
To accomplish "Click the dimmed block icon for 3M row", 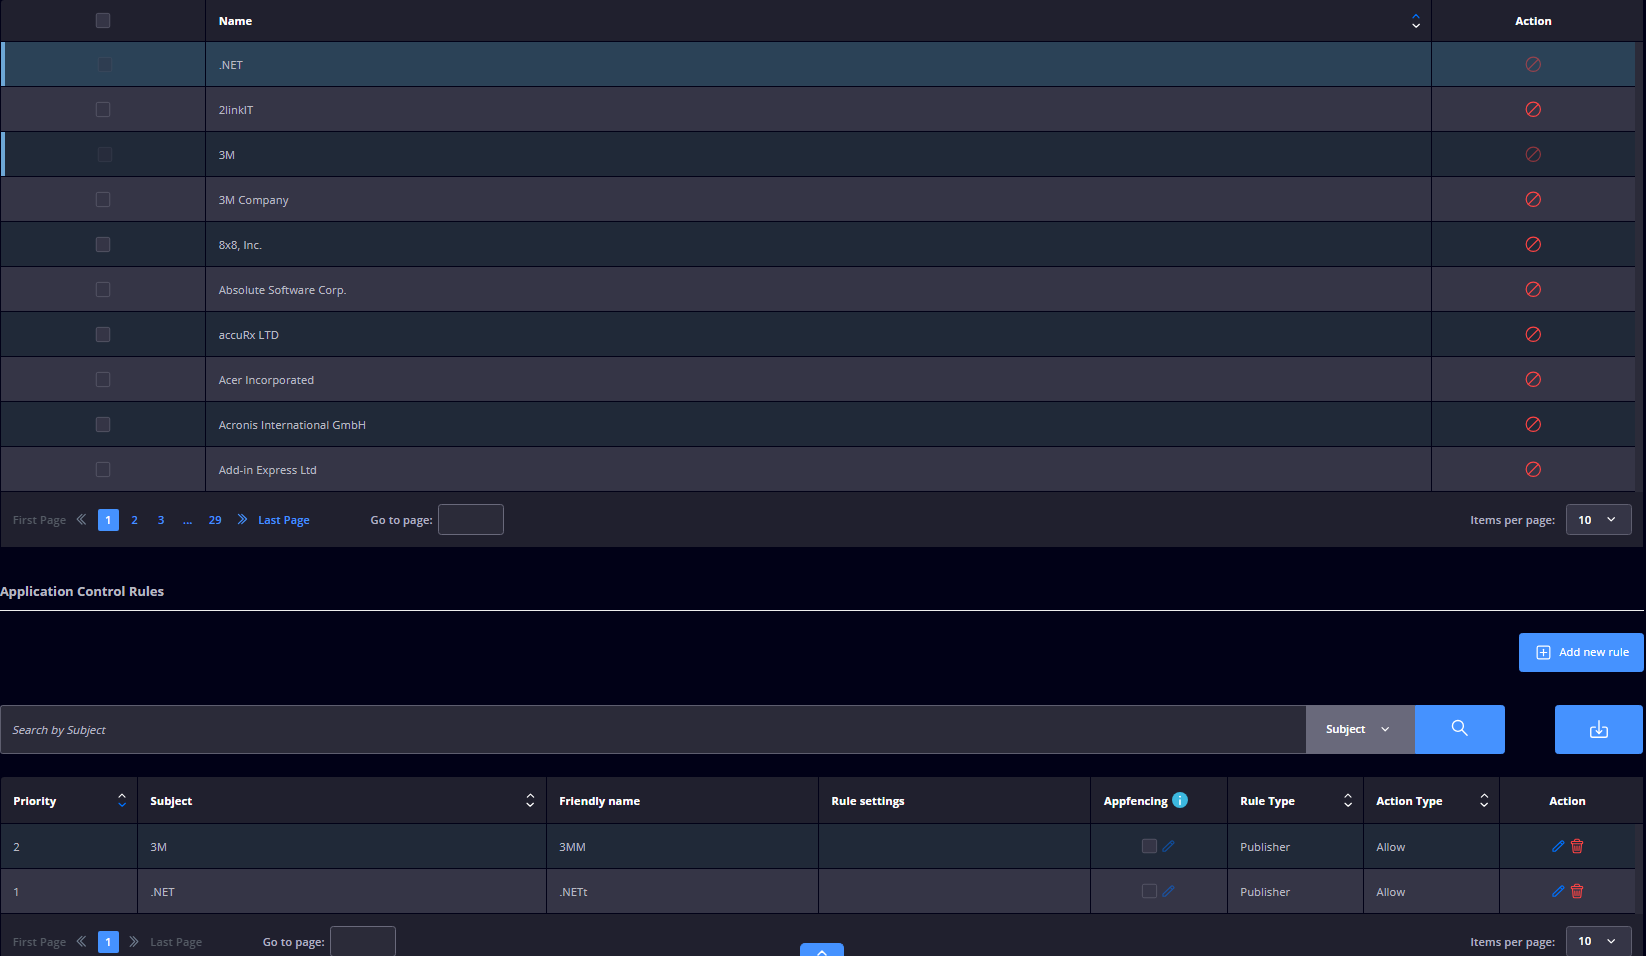I will [x=1533, y=154].
